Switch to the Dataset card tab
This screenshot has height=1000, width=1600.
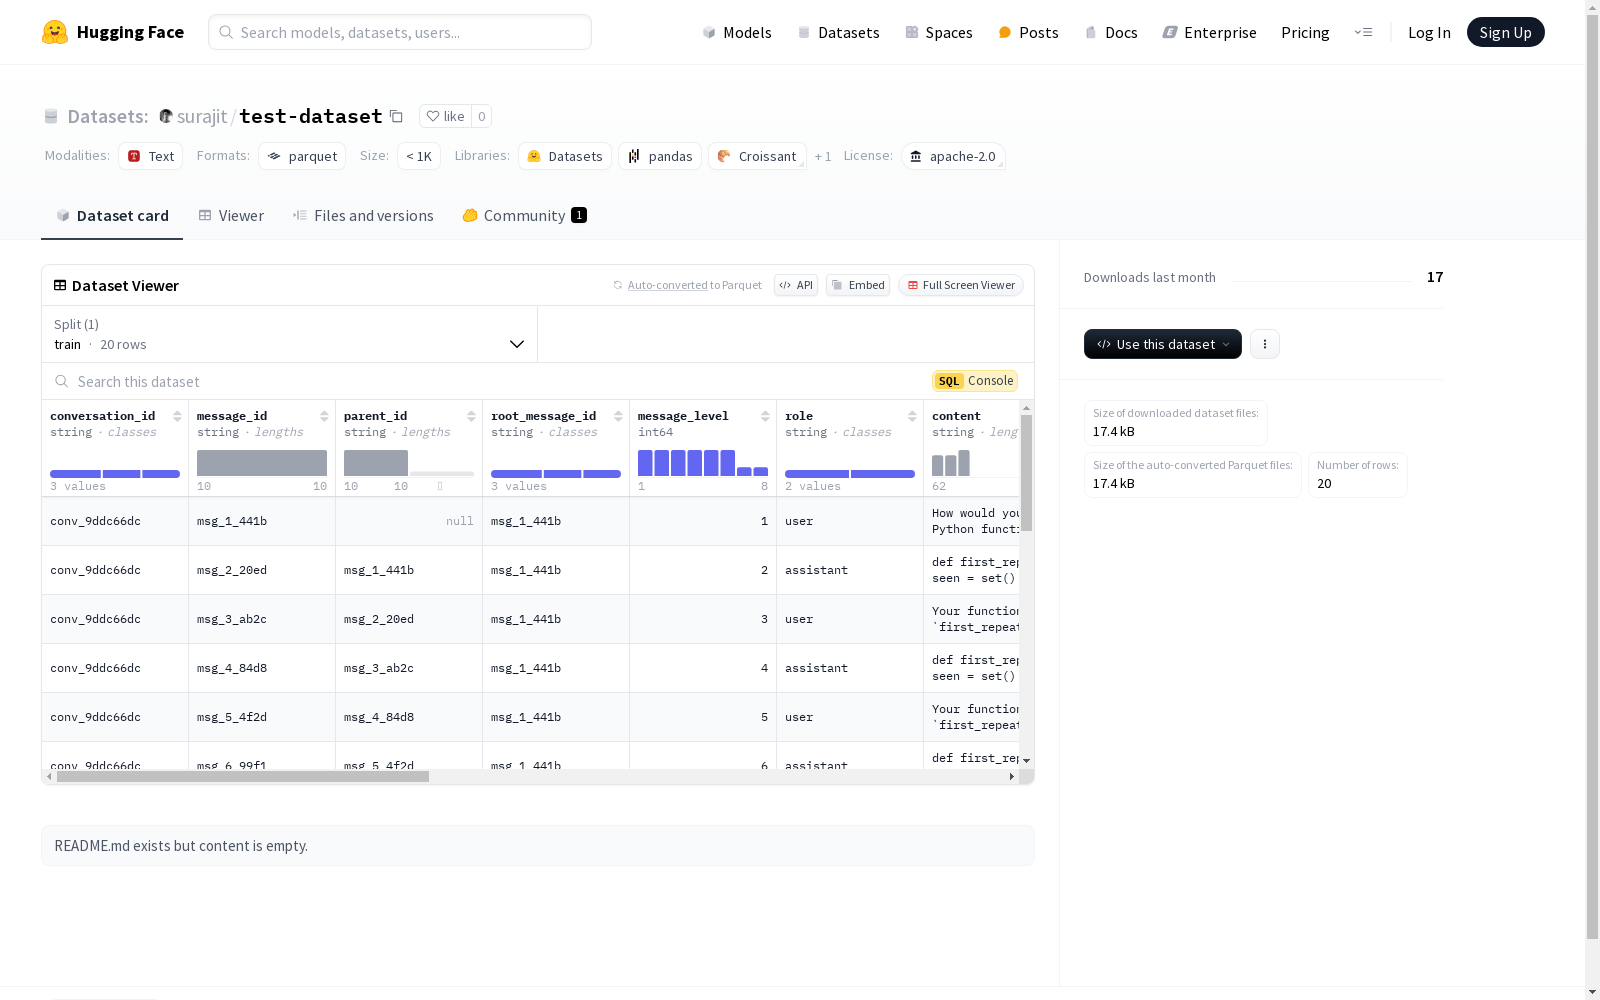(x=112, y=215)
